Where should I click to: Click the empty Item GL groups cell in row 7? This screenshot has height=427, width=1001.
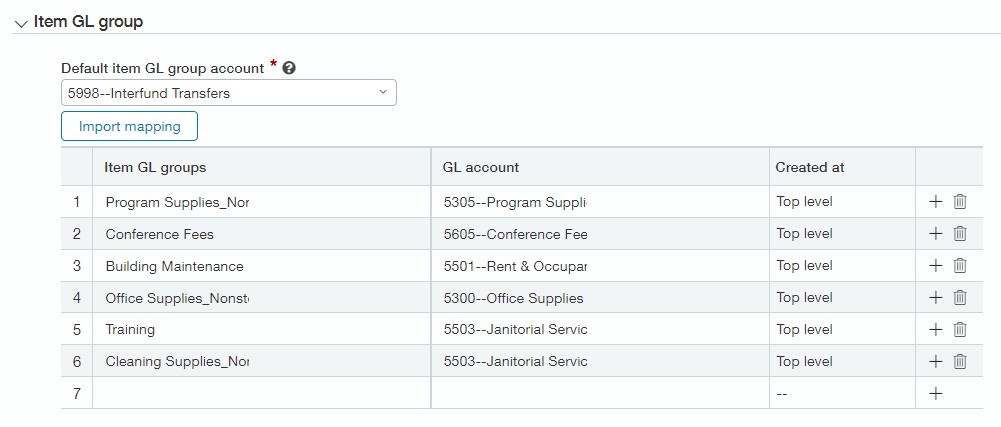[260, 393]
